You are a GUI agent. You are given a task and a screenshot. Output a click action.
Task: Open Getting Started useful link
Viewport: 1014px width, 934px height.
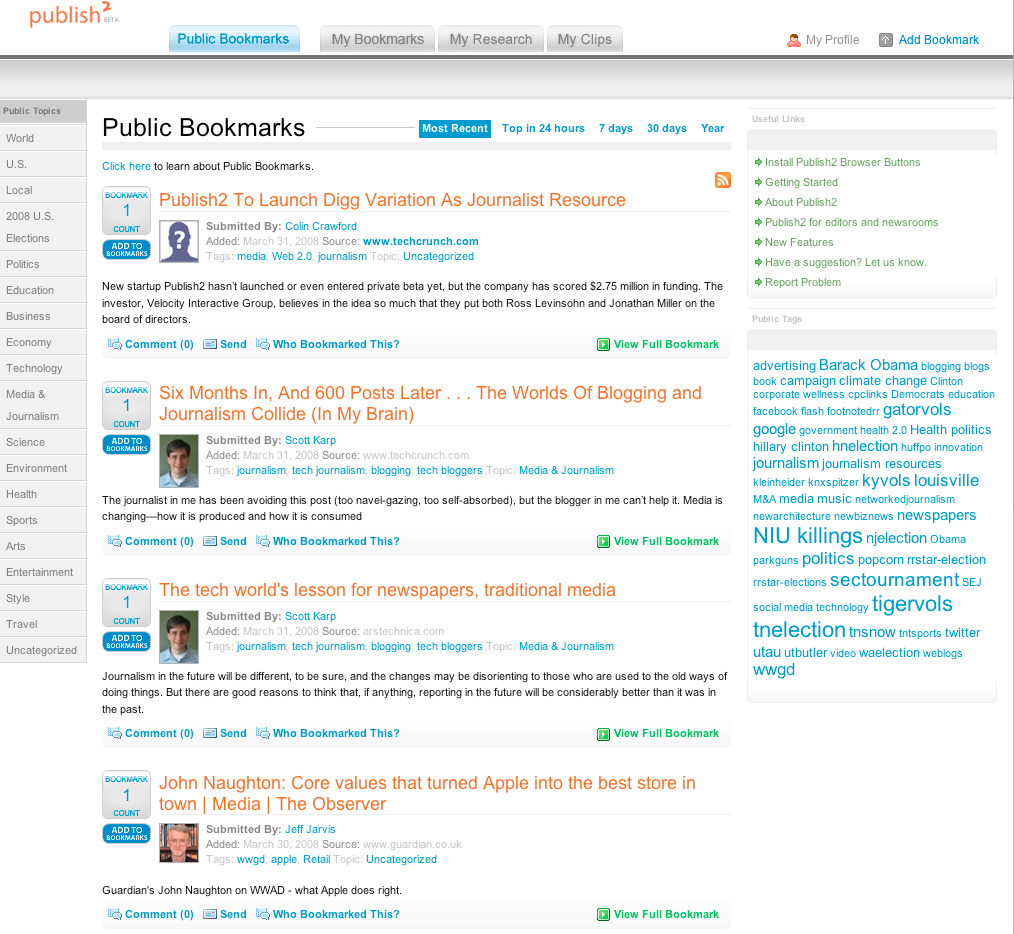[801, 182]
